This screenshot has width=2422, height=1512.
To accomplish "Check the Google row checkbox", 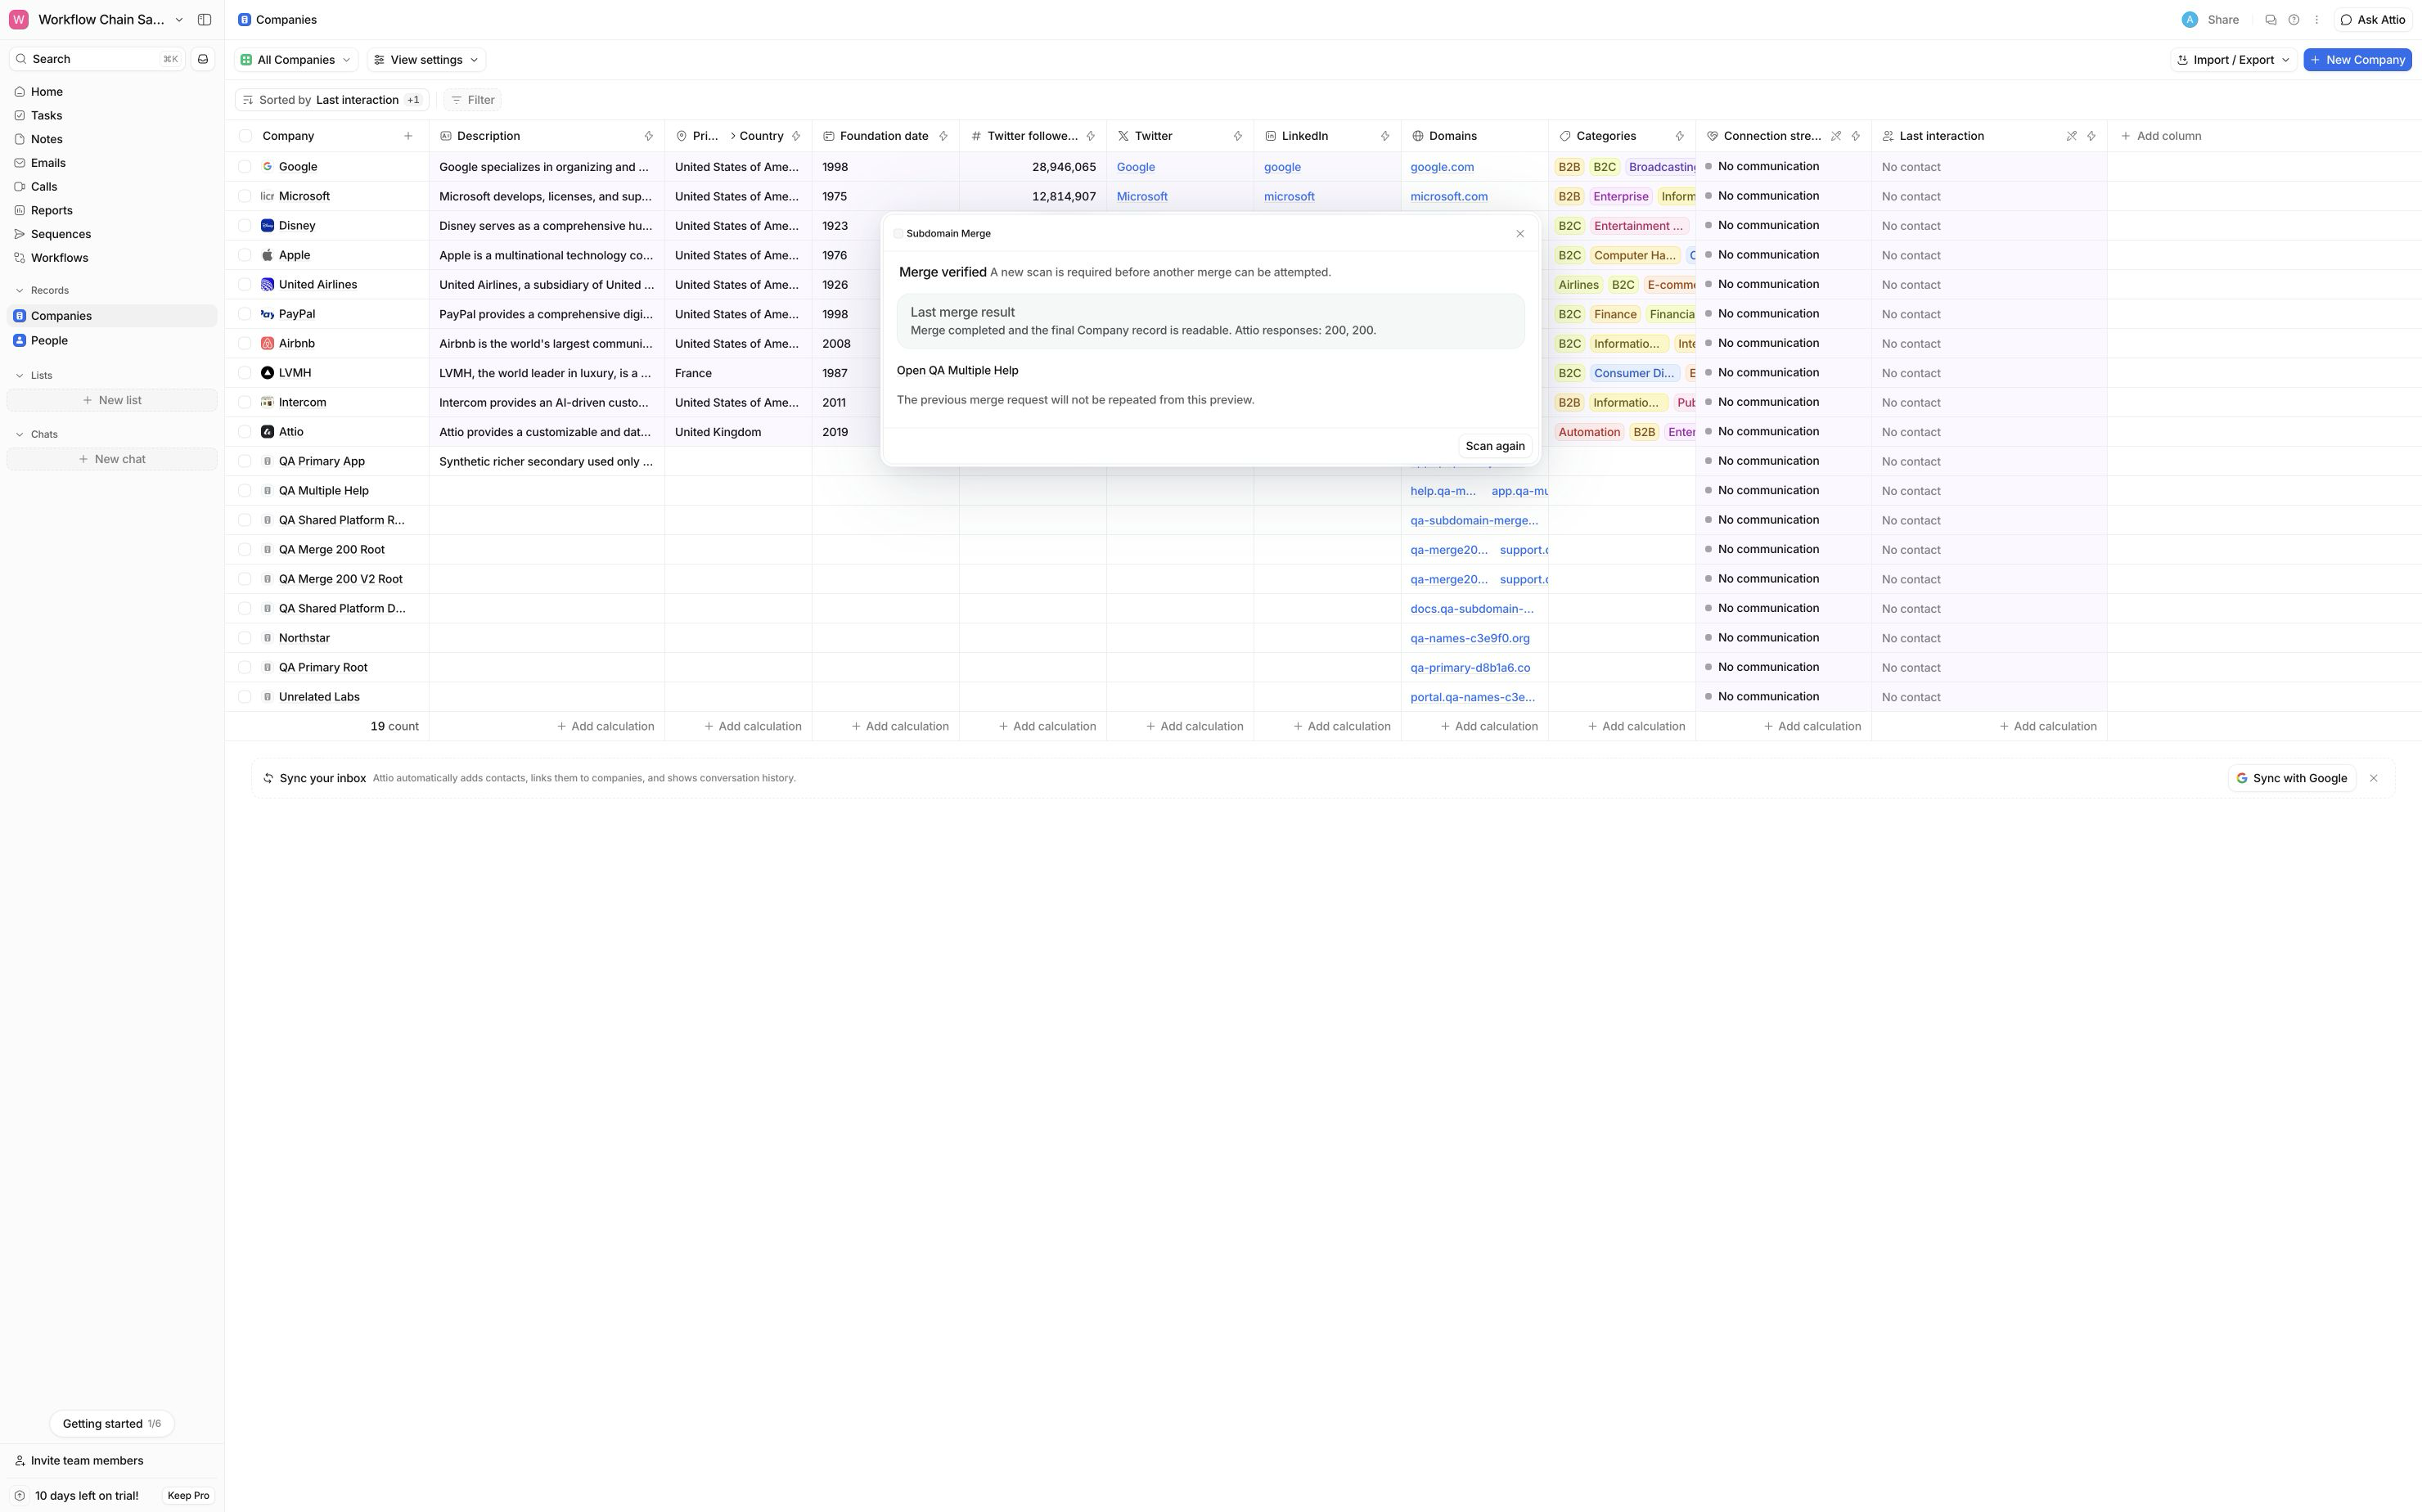I will click(245, 167).
